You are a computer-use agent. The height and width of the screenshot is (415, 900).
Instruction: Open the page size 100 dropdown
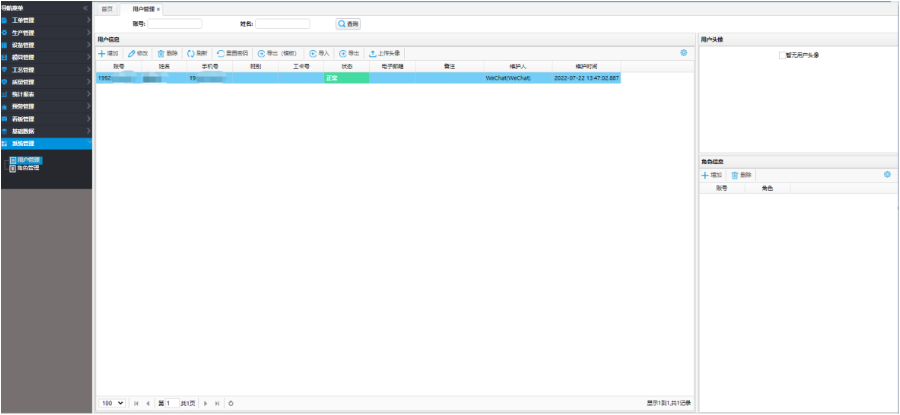(x=112, y=403)
